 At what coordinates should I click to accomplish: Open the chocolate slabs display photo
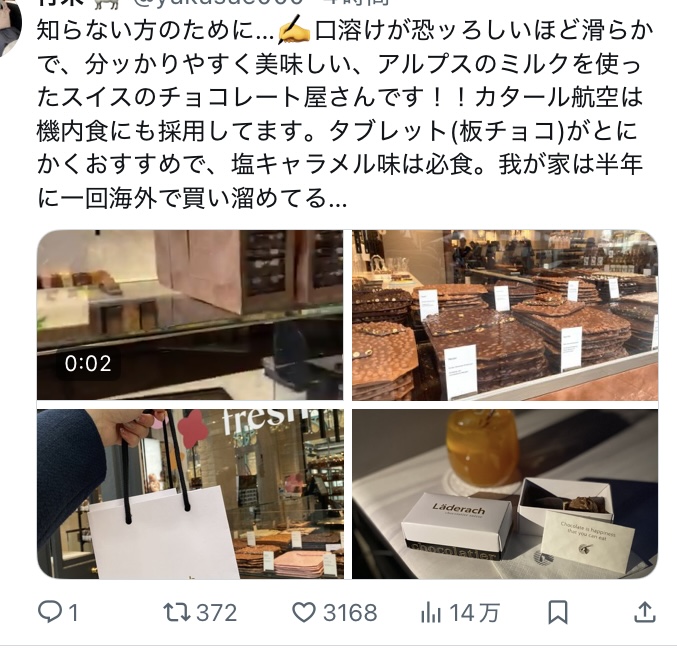(x=505, y=315)
